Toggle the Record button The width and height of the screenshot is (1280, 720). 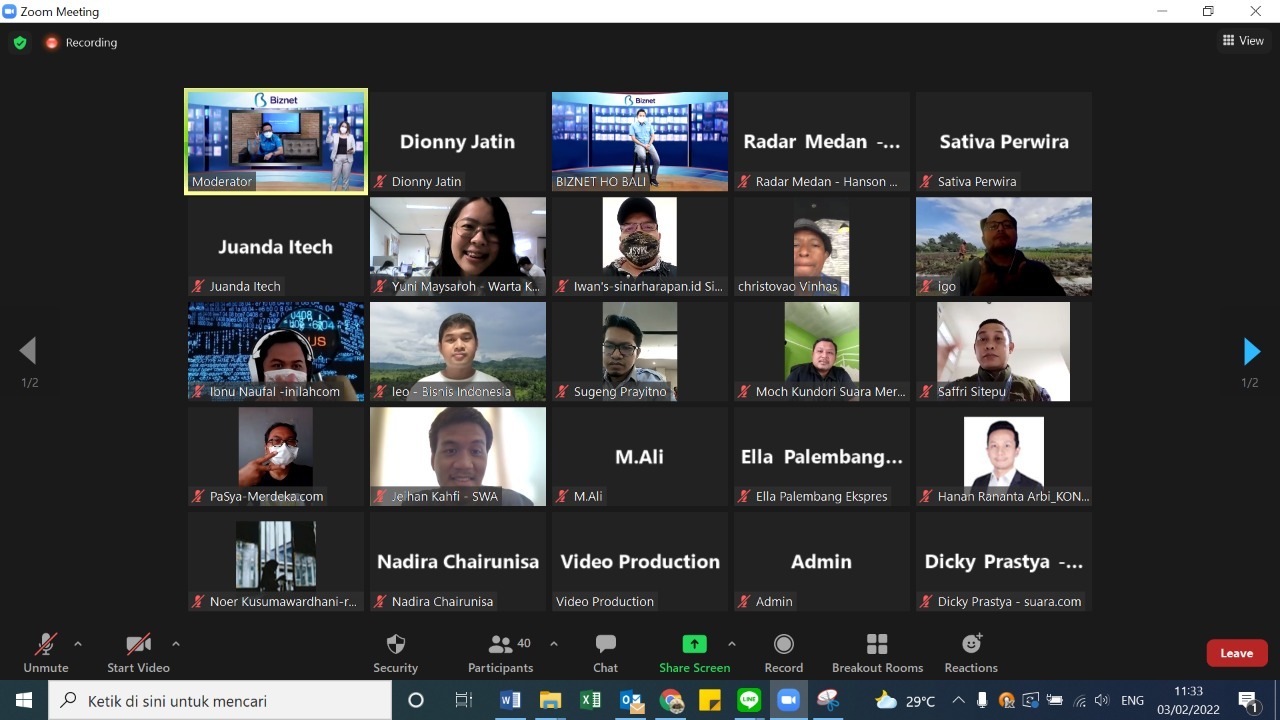[784, 652]
